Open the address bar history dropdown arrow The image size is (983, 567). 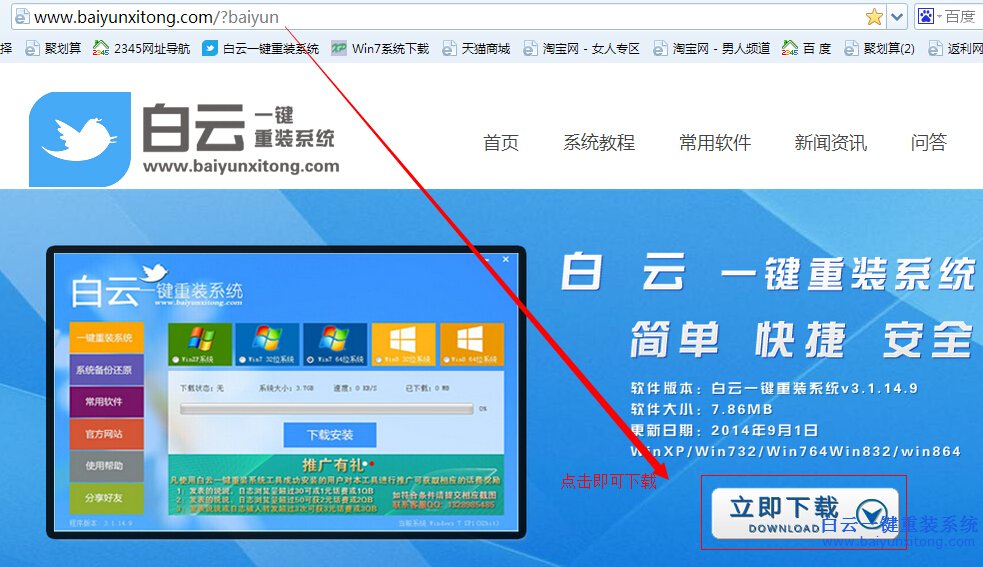pos(897,16)
